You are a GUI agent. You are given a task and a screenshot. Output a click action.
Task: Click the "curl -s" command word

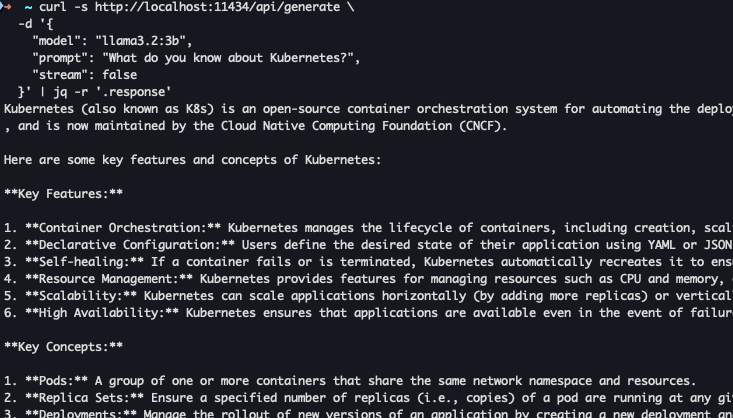click(63, 7)
